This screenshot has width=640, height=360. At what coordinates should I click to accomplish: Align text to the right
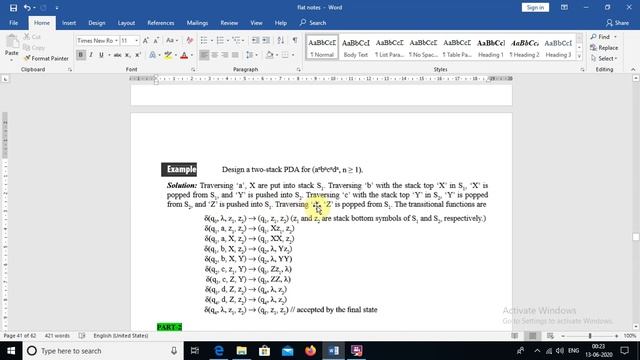pyautogui.click(x=225, y=55)
